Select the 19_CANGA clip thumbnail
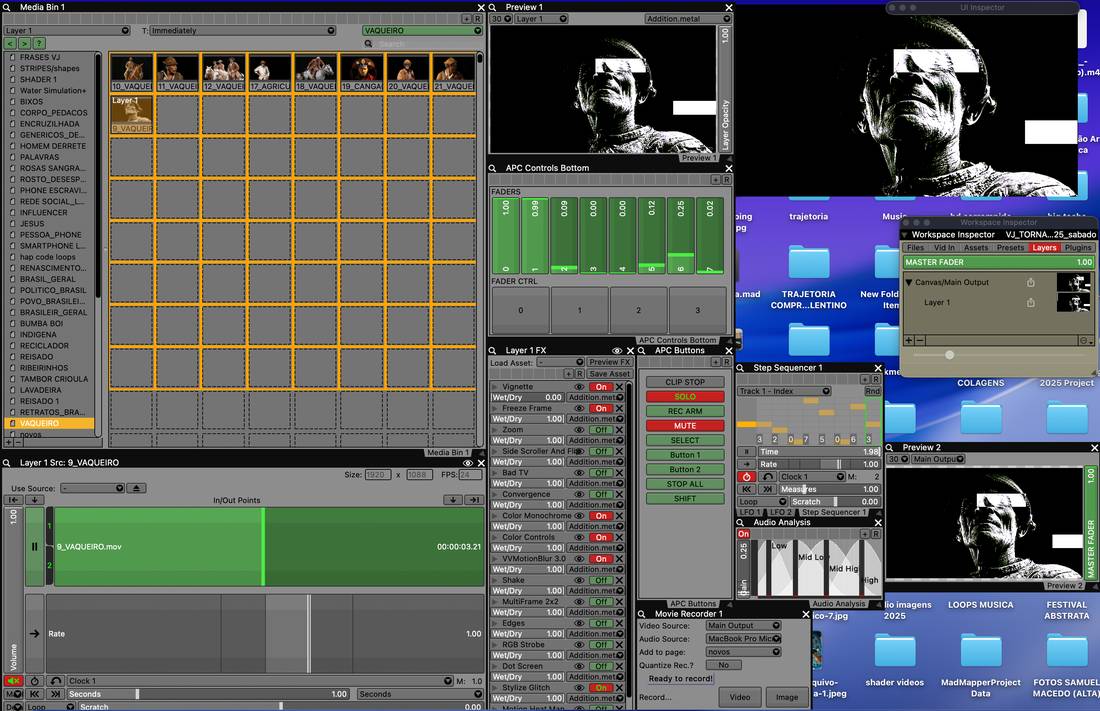The image size is (1100, 711). (x=362, y=73)
